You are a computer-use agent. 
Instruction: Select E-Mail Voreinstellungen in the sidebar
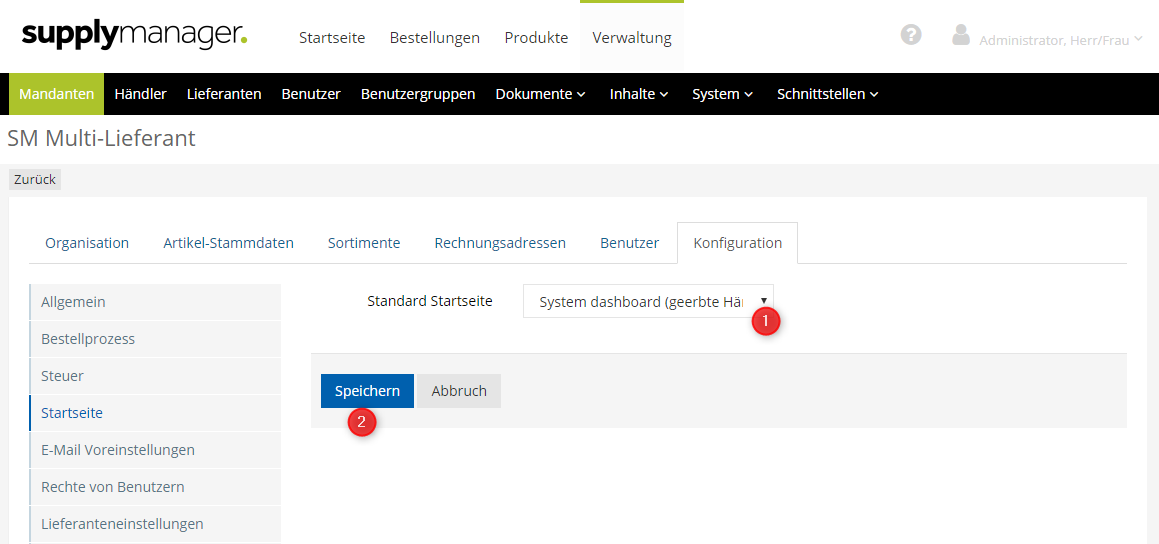pos(118,450)
